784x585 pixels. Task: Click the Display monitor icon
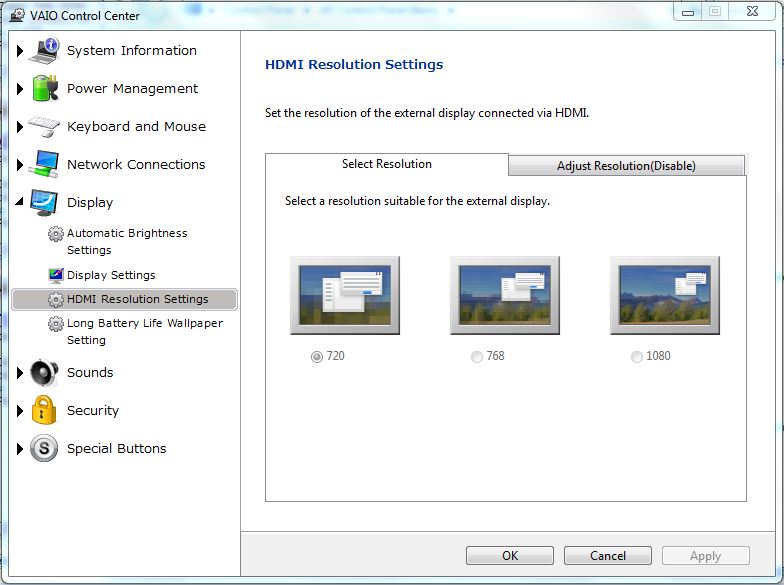click(x=44, y=202)
